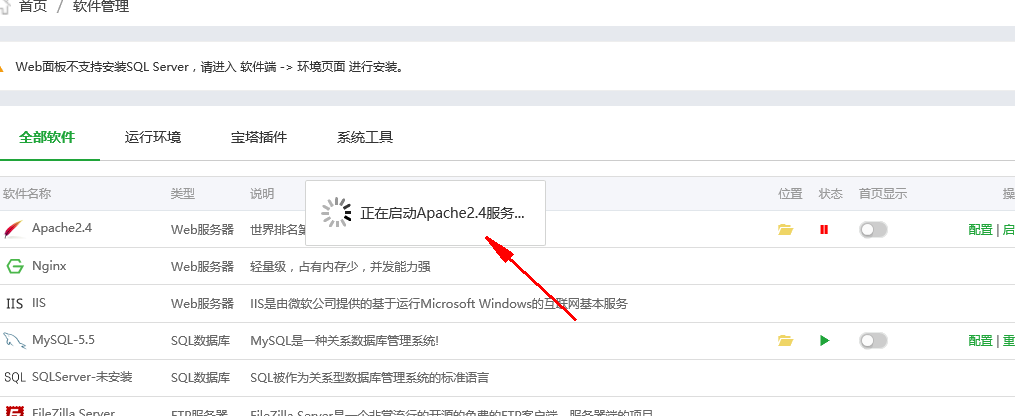
Task: Click the IIS description about Microsoft Windows
Action: [439, 303]
